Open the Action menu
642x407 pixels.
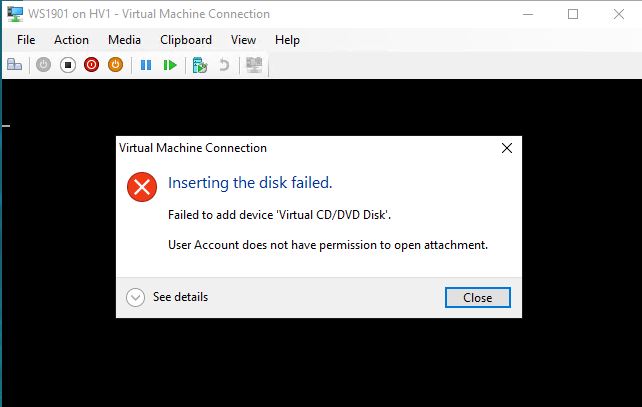click(x=71, y=40)
